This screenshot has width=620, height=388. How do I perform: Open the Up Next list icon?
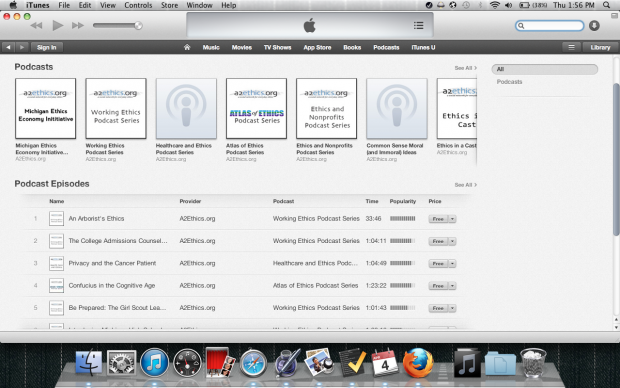click(418, 26)
